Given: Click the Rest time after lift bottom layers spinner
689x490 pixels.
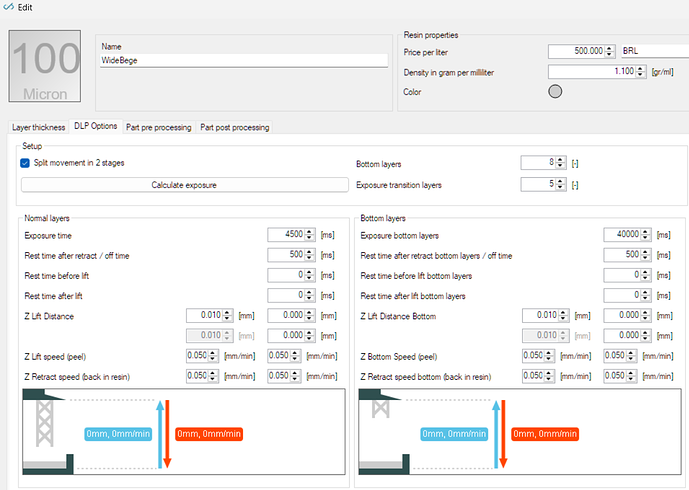Looking at the screenshot, I should tap(645, 295).
